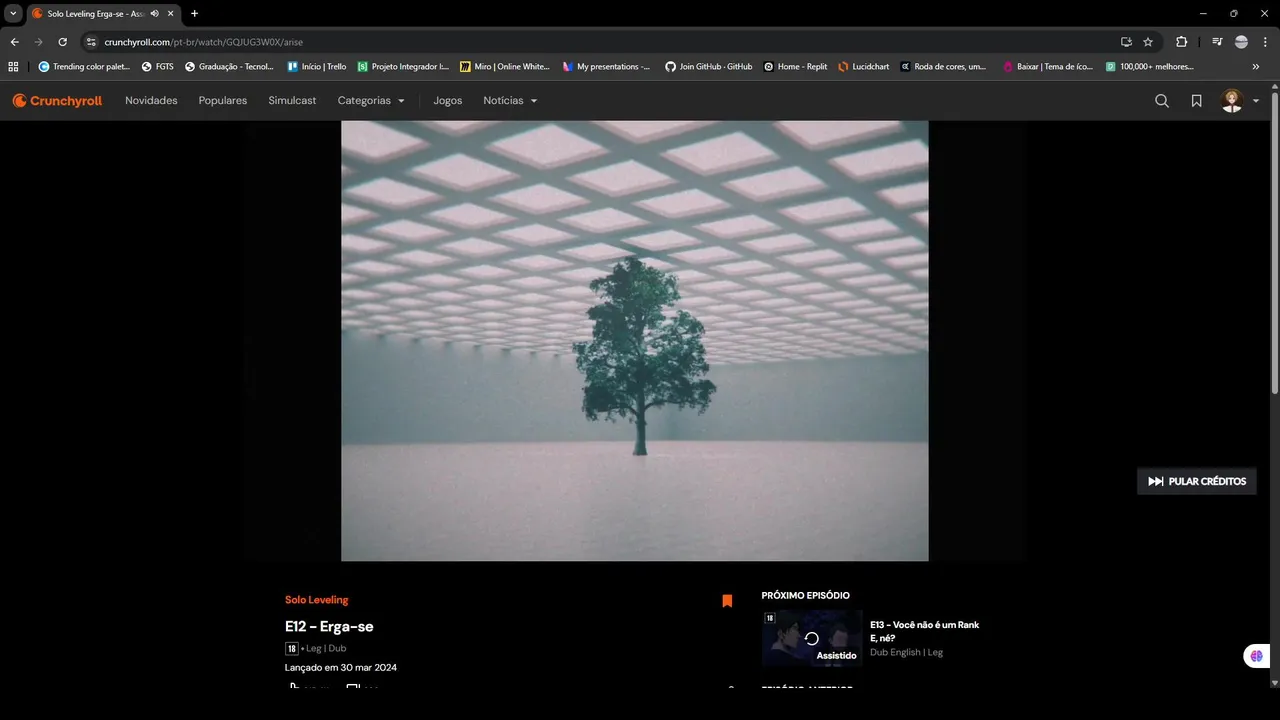
Task: View site information icon in address bar
Action: 91,42
